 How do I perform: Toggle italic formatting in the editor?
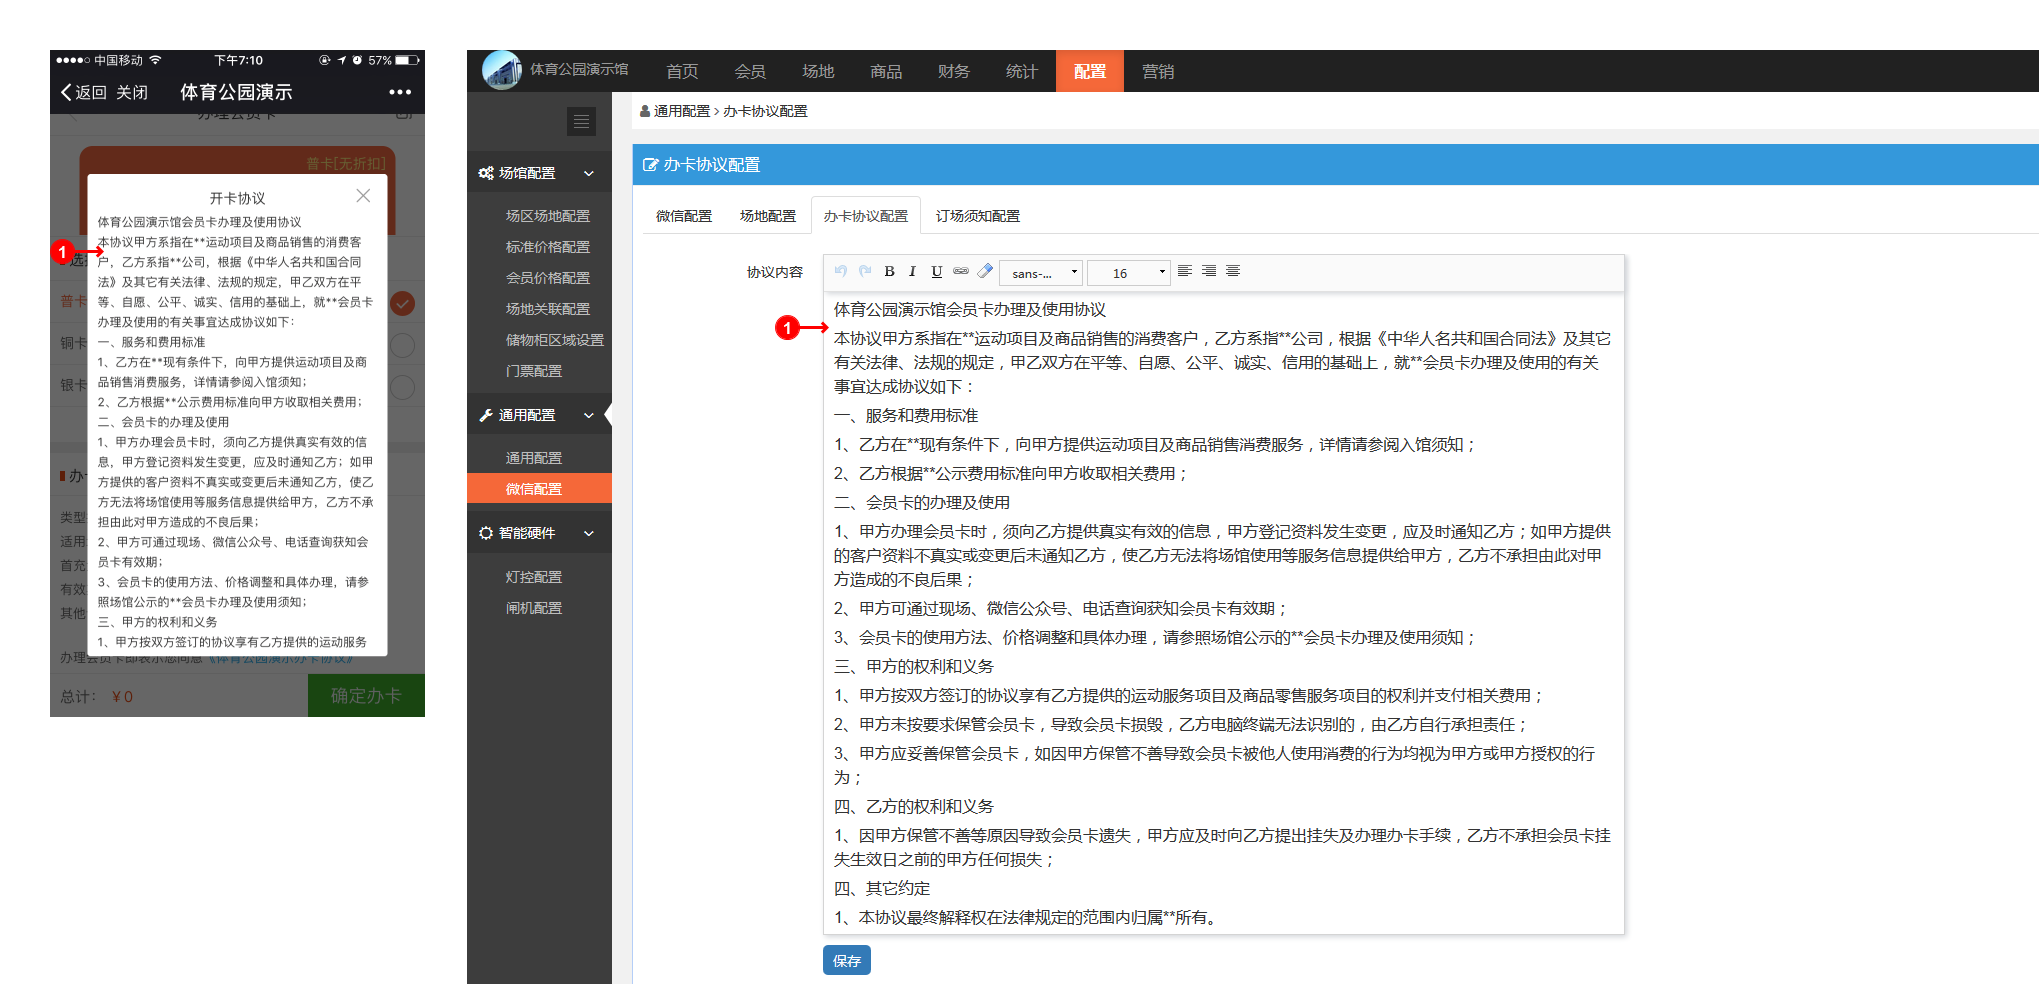click(x=912, y=271)
